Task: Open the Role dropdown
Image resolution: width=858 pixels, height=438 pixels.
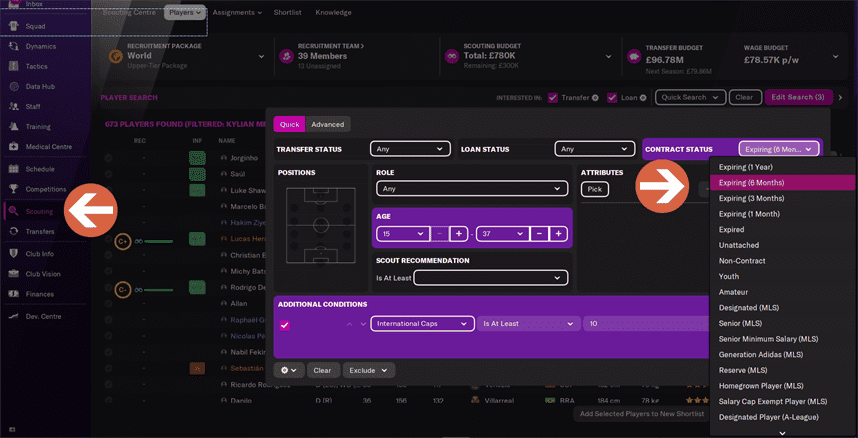Action: click(x=472, y=189)
